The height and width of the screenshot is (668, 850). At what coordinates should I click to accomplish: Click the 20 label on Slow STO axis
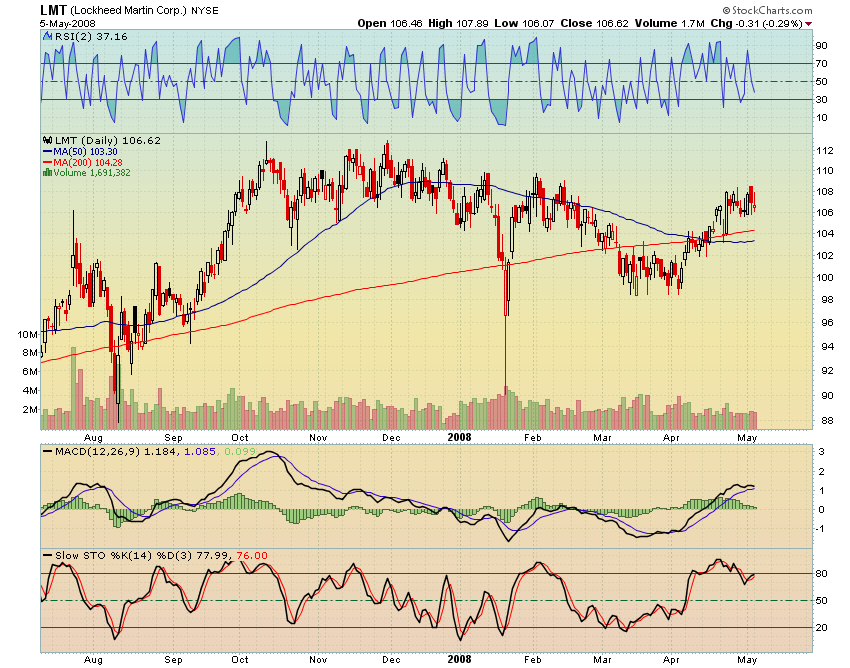[822, 627]
